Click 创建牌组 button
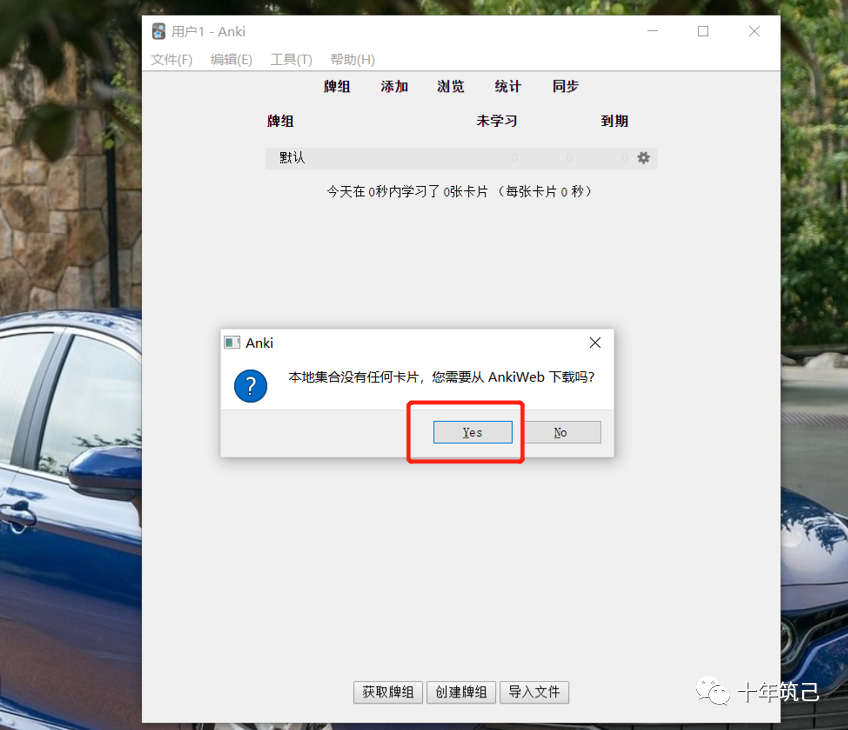The image size is (848, 730). pos(461,692)
